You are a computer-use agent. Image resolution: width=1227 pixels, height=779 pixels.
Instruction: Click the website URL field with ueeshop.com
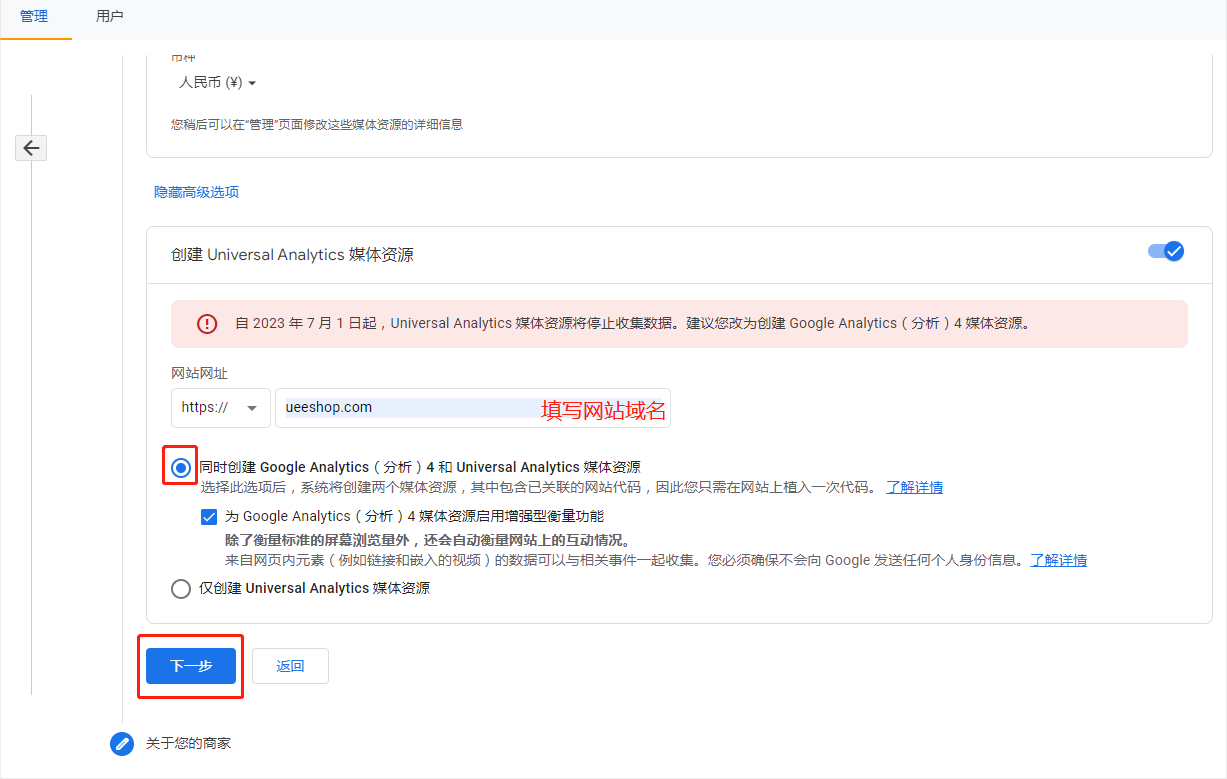(473, 408)
